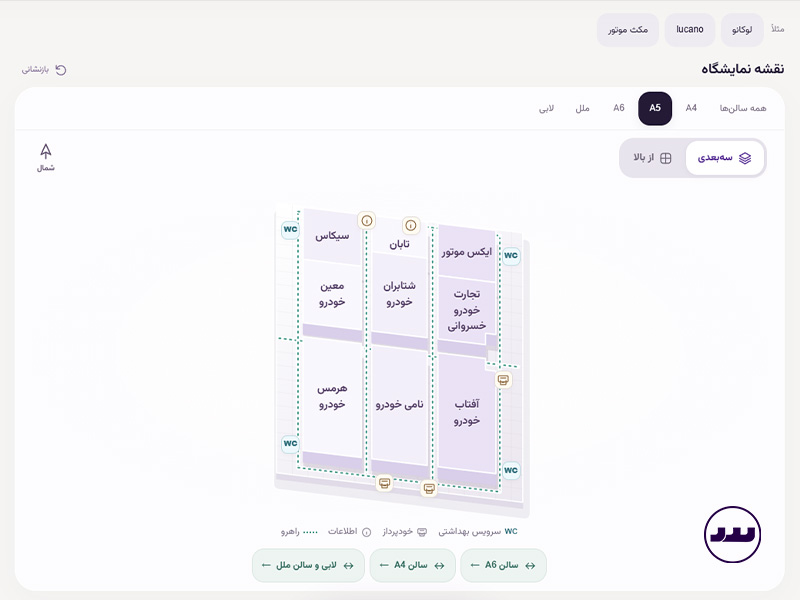This screenshot has width=800, height=600.
Task: Click the آفتاب خودرو booth
Action: [x=467, y=412]
